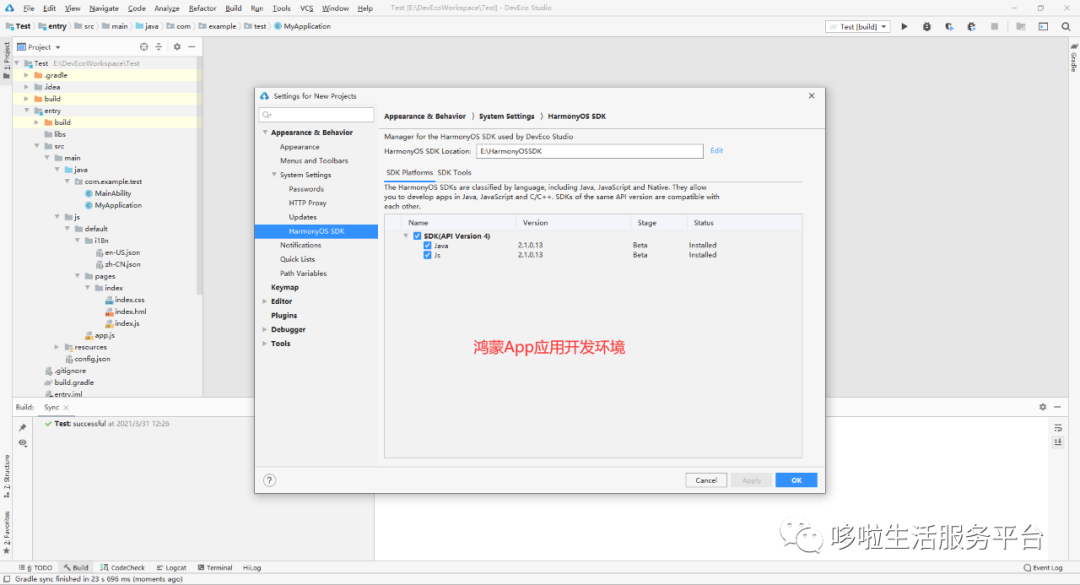Click the HarmonyOS SDK Location field
The image size is (1080, 585).
click(590, 152)
